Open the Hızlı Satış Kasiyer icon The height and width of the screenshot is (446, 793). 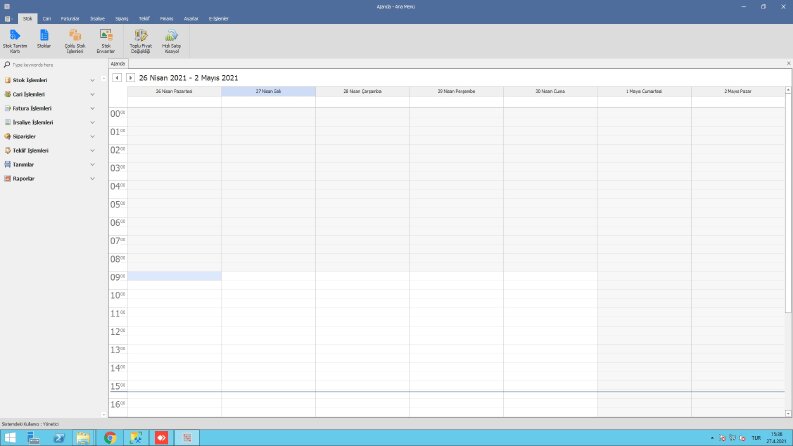pyautogui.click(x=171, y=41)
